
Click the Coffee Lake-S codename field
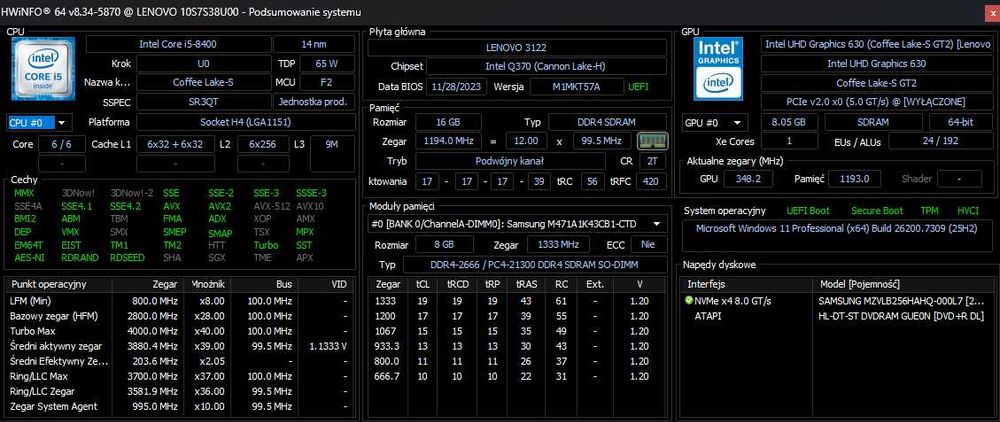tap(204, 82)
